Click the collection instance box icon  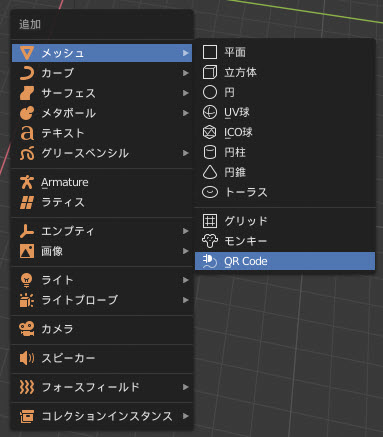(27, 416)
